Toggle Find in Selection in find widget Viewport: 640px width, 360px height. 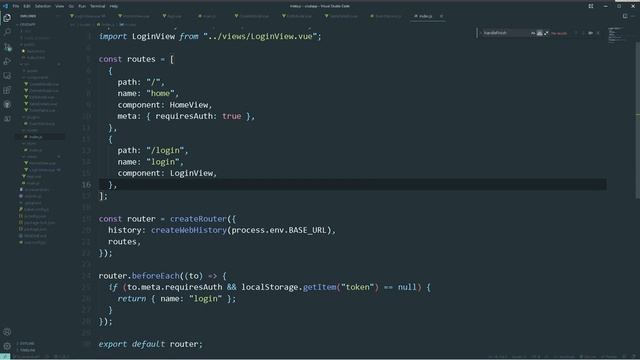point(590,33)
